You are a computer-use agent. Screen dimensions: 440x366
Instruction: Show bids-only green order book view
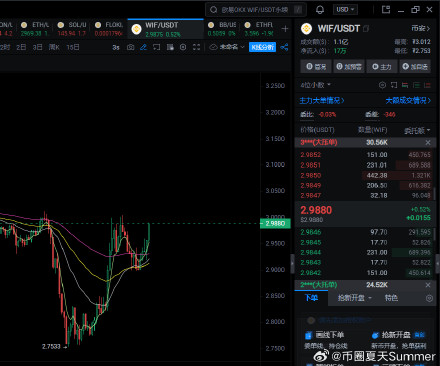pyautogui.click(x=416, y=85)
